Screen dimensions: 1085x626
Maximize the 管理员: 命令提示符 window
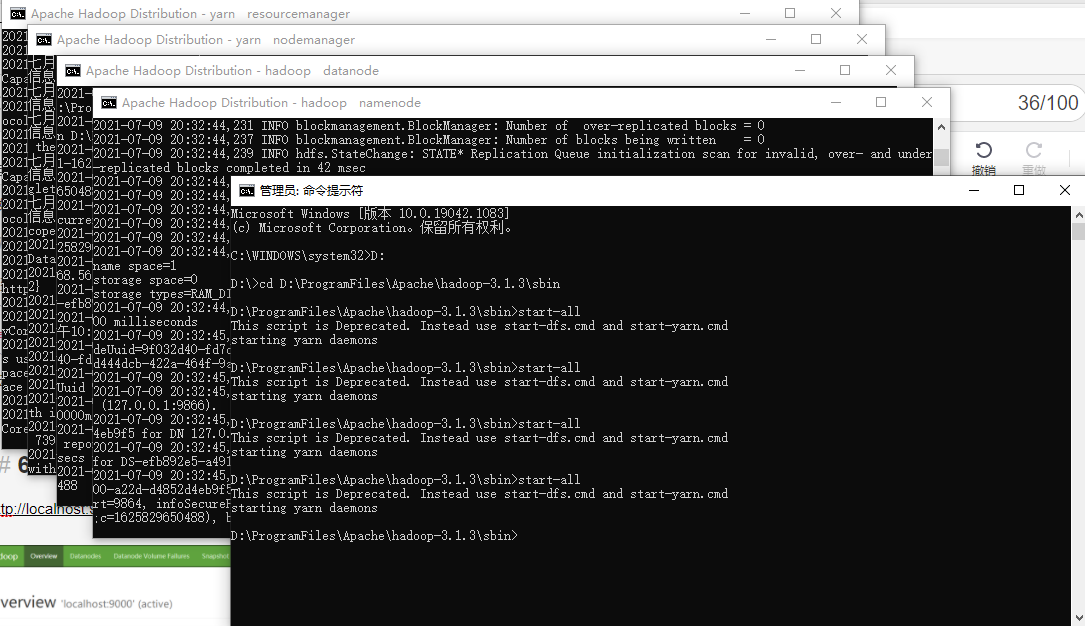[1019, 190]
